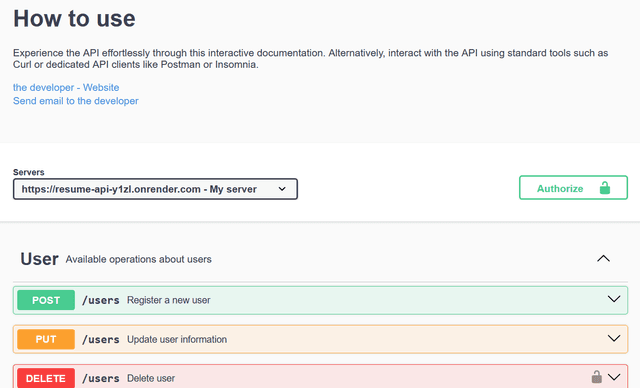
Task: Click the Authorize button
Action: 573,188
